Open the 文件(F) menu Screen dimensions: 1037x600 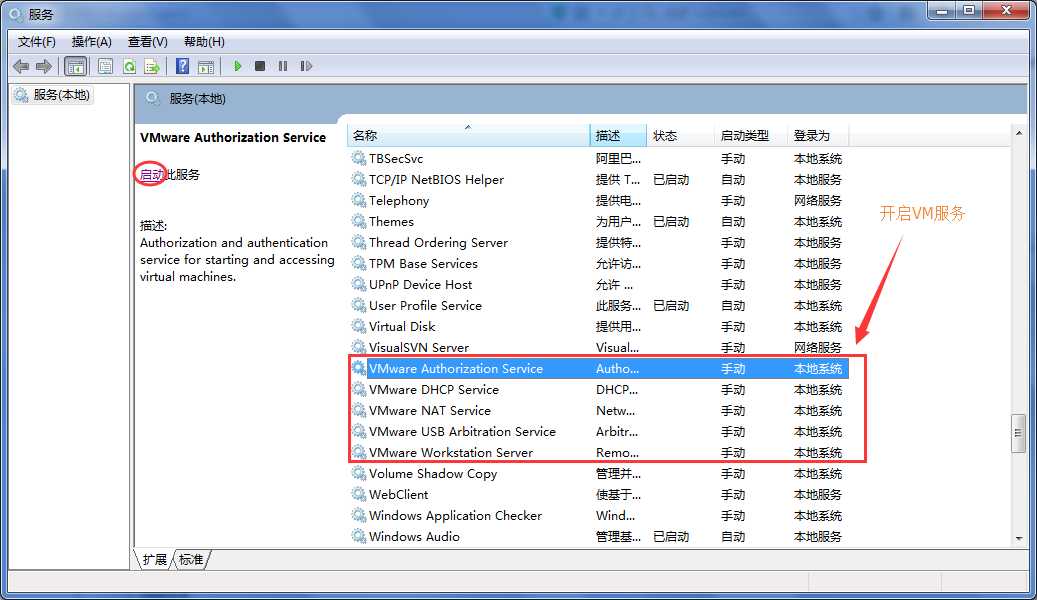click(36, 42)
